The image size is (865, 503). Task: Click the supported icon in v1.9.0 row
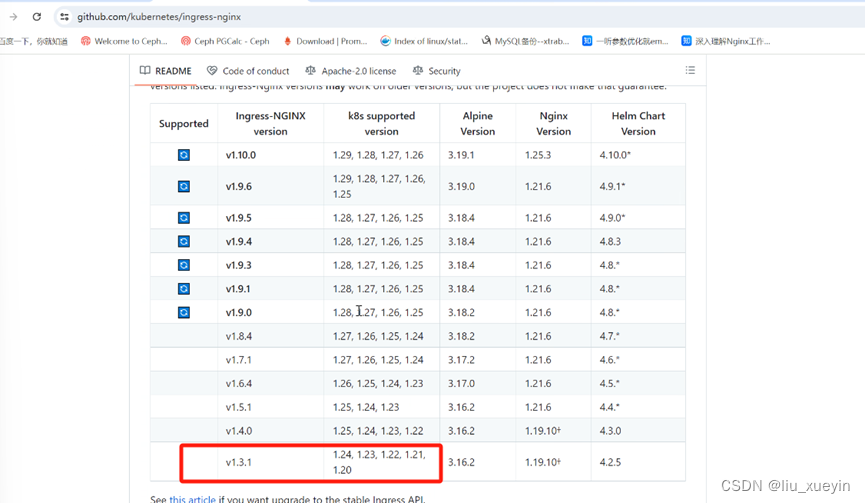pyautogui.click(x=184, y=313)
